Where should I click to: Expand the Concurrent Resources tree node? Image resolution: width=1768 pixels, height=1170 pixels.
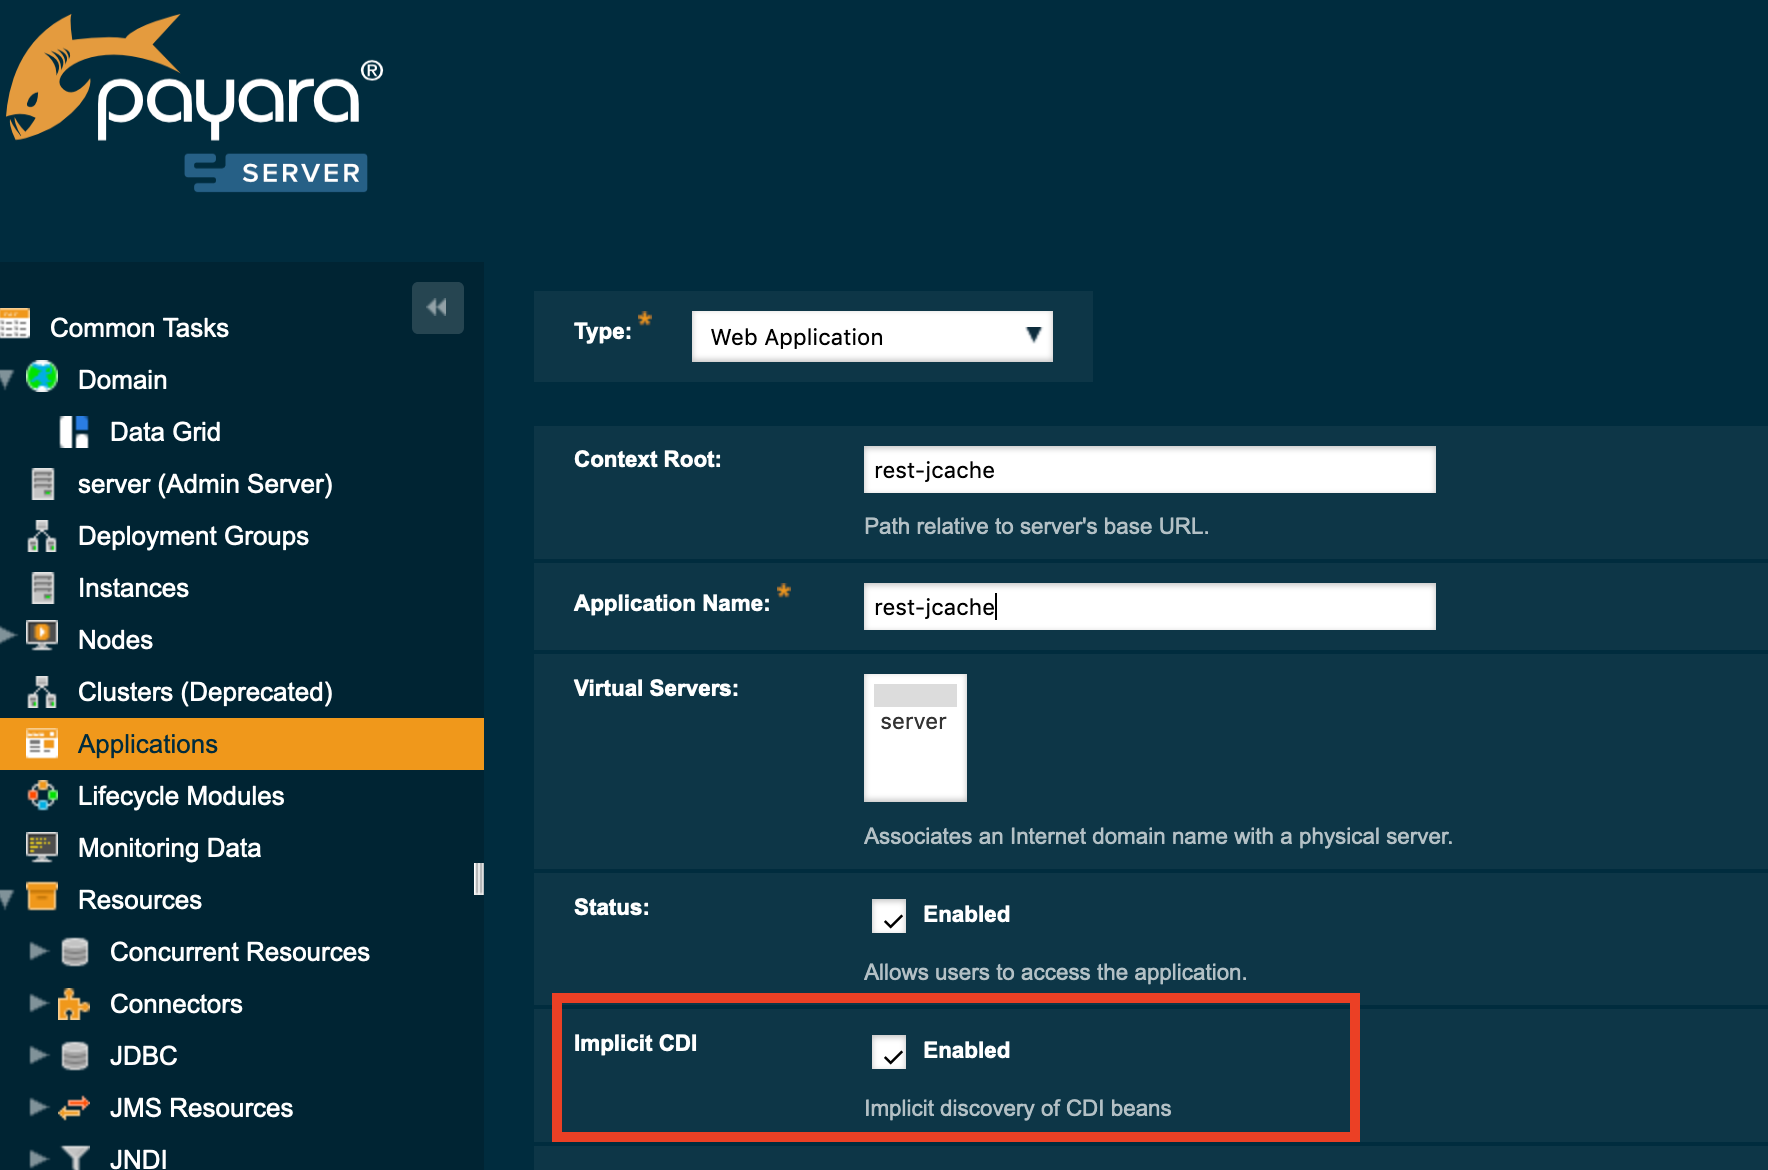38,951
